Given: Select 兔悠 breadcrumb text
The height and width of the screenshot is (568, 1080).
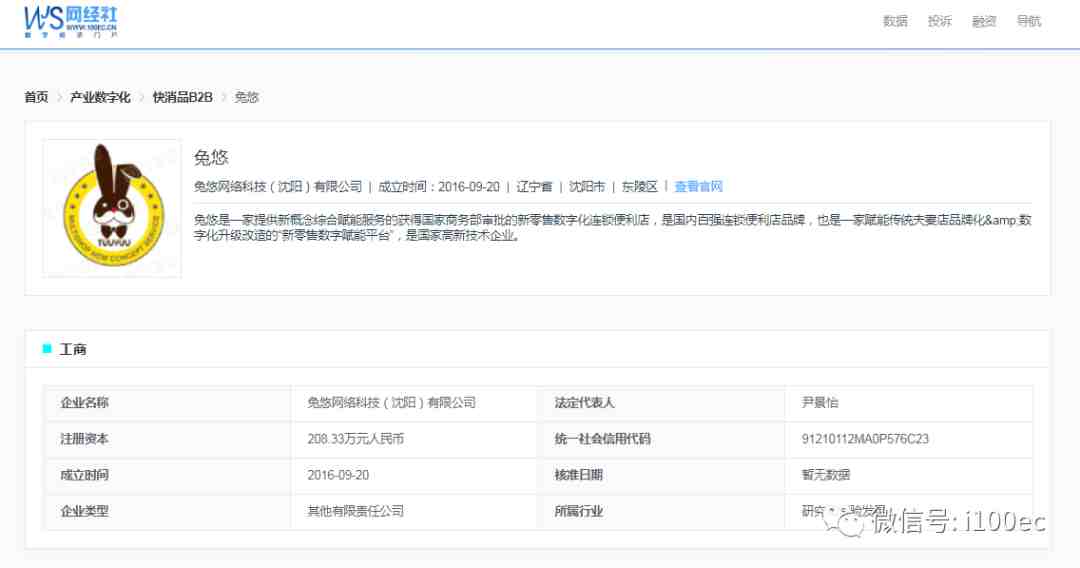Looking at the screenshot, I should click(x=247, y=97).
